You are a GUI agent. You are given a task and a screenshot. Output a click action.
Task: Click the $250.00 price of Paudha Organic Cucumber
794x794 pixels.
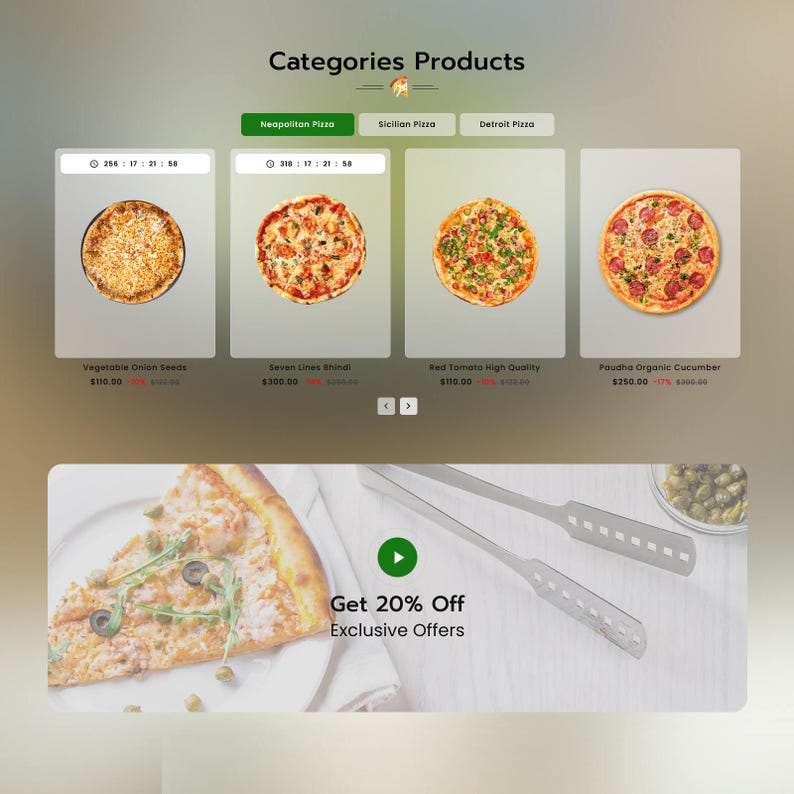(630, 382)
